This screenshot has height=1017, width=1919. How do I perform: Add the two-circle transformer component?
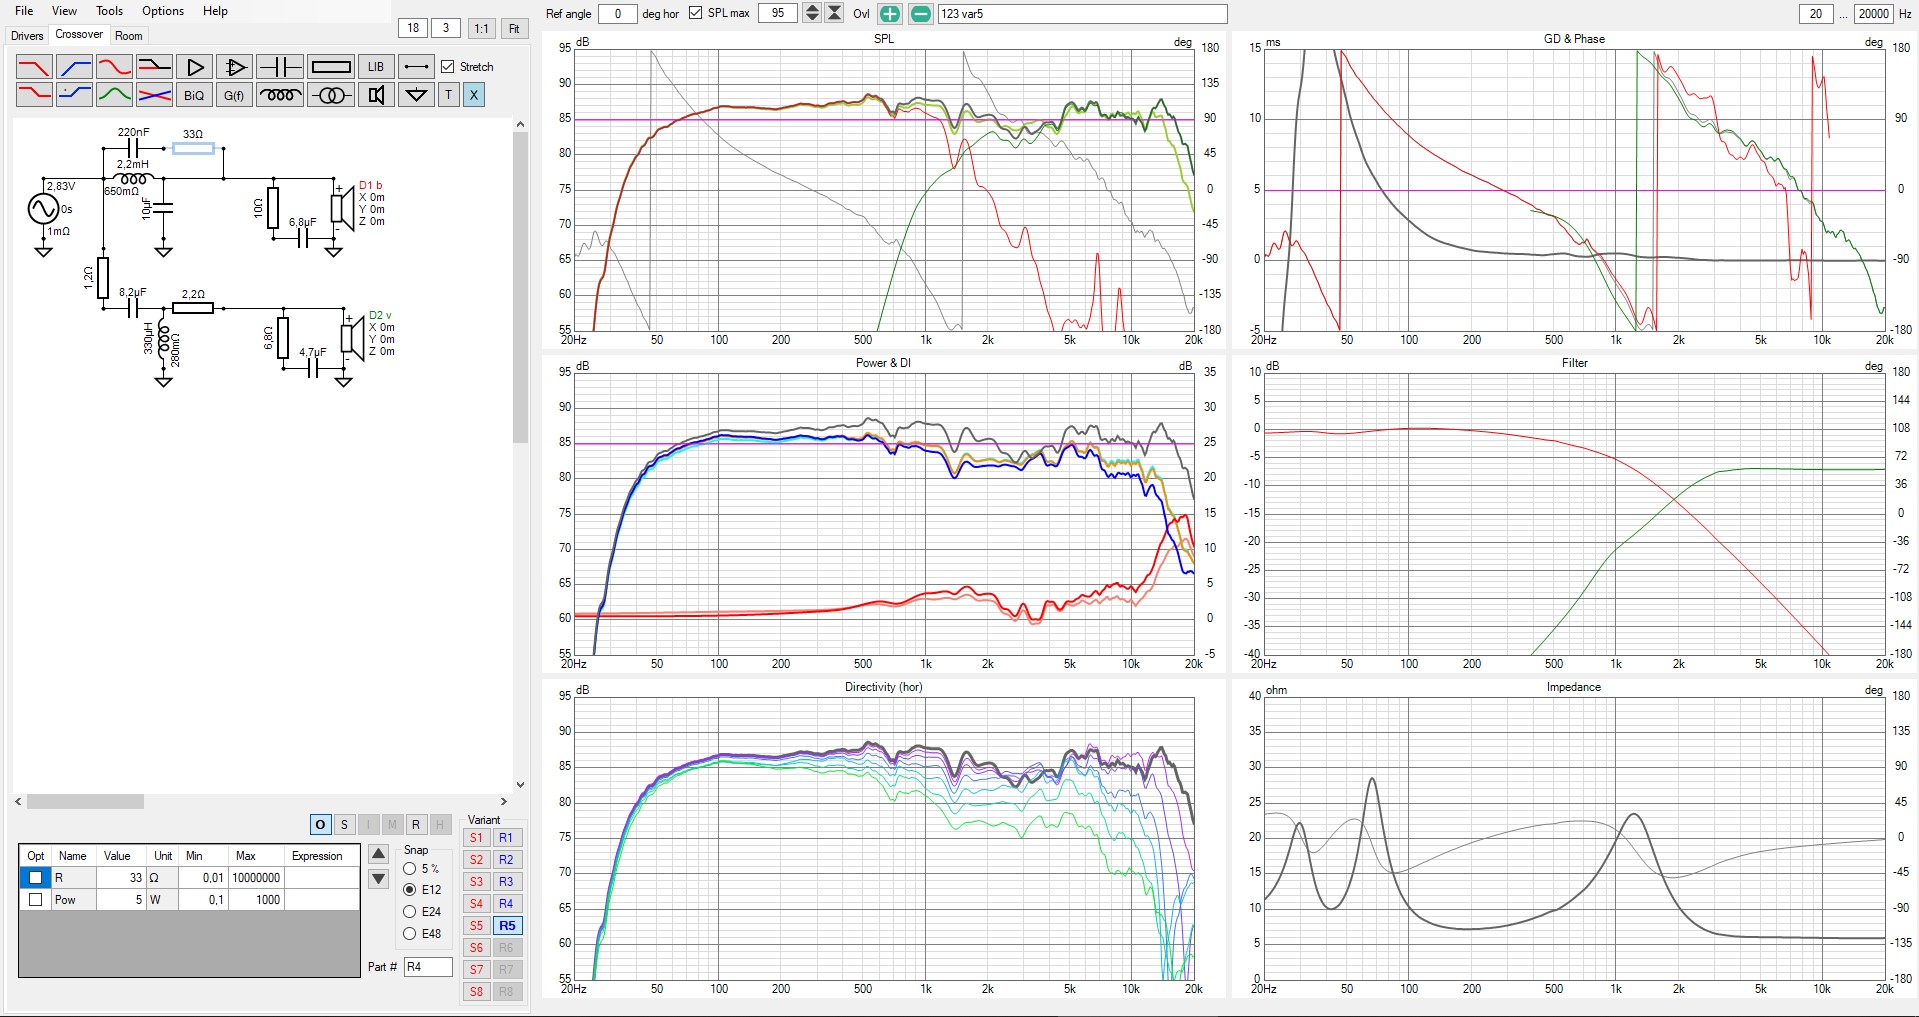331,95
